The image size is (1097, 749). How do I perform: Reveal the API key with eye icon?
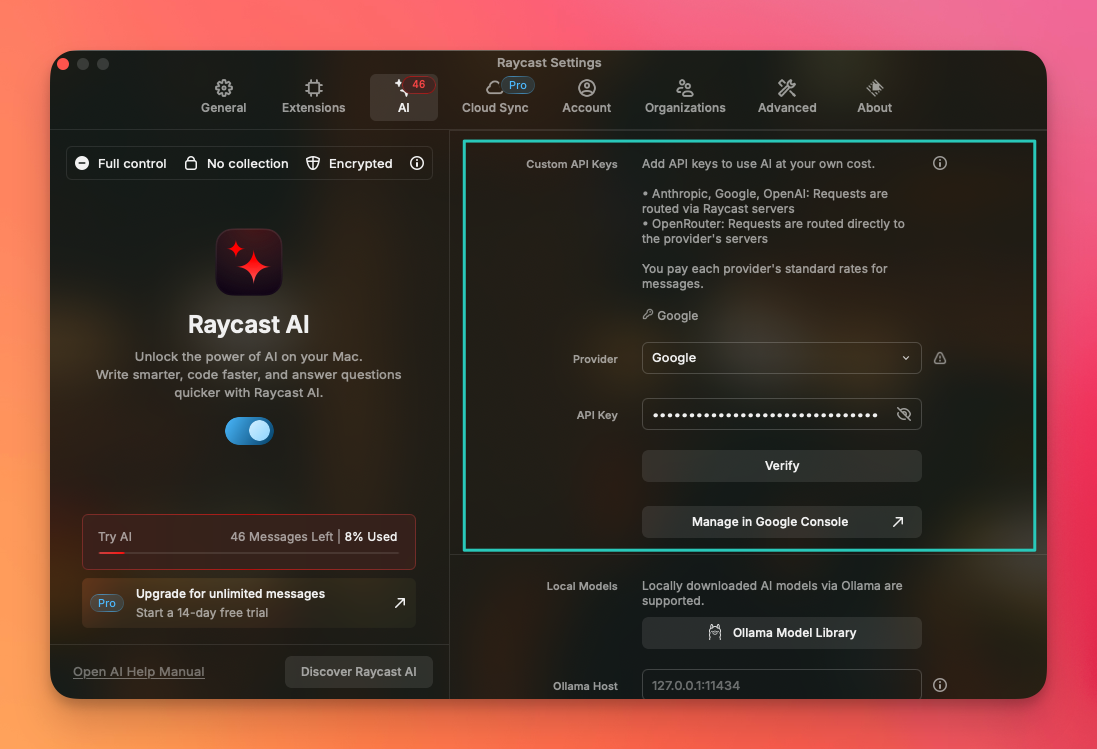click(904, 414)
